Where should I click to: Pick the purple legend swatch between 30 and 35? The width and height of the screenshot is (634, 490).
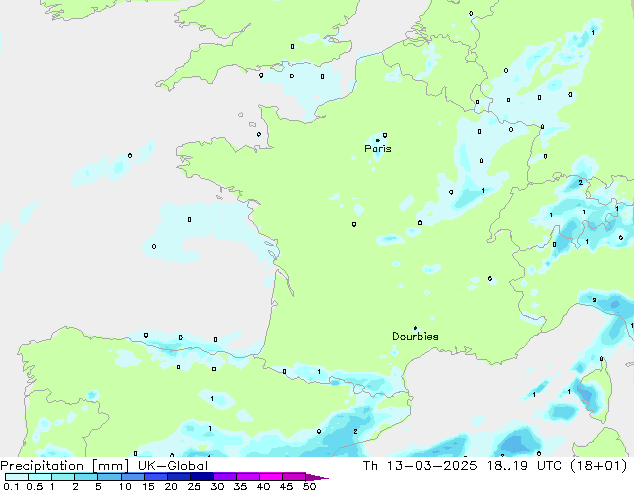pos(224,477)
